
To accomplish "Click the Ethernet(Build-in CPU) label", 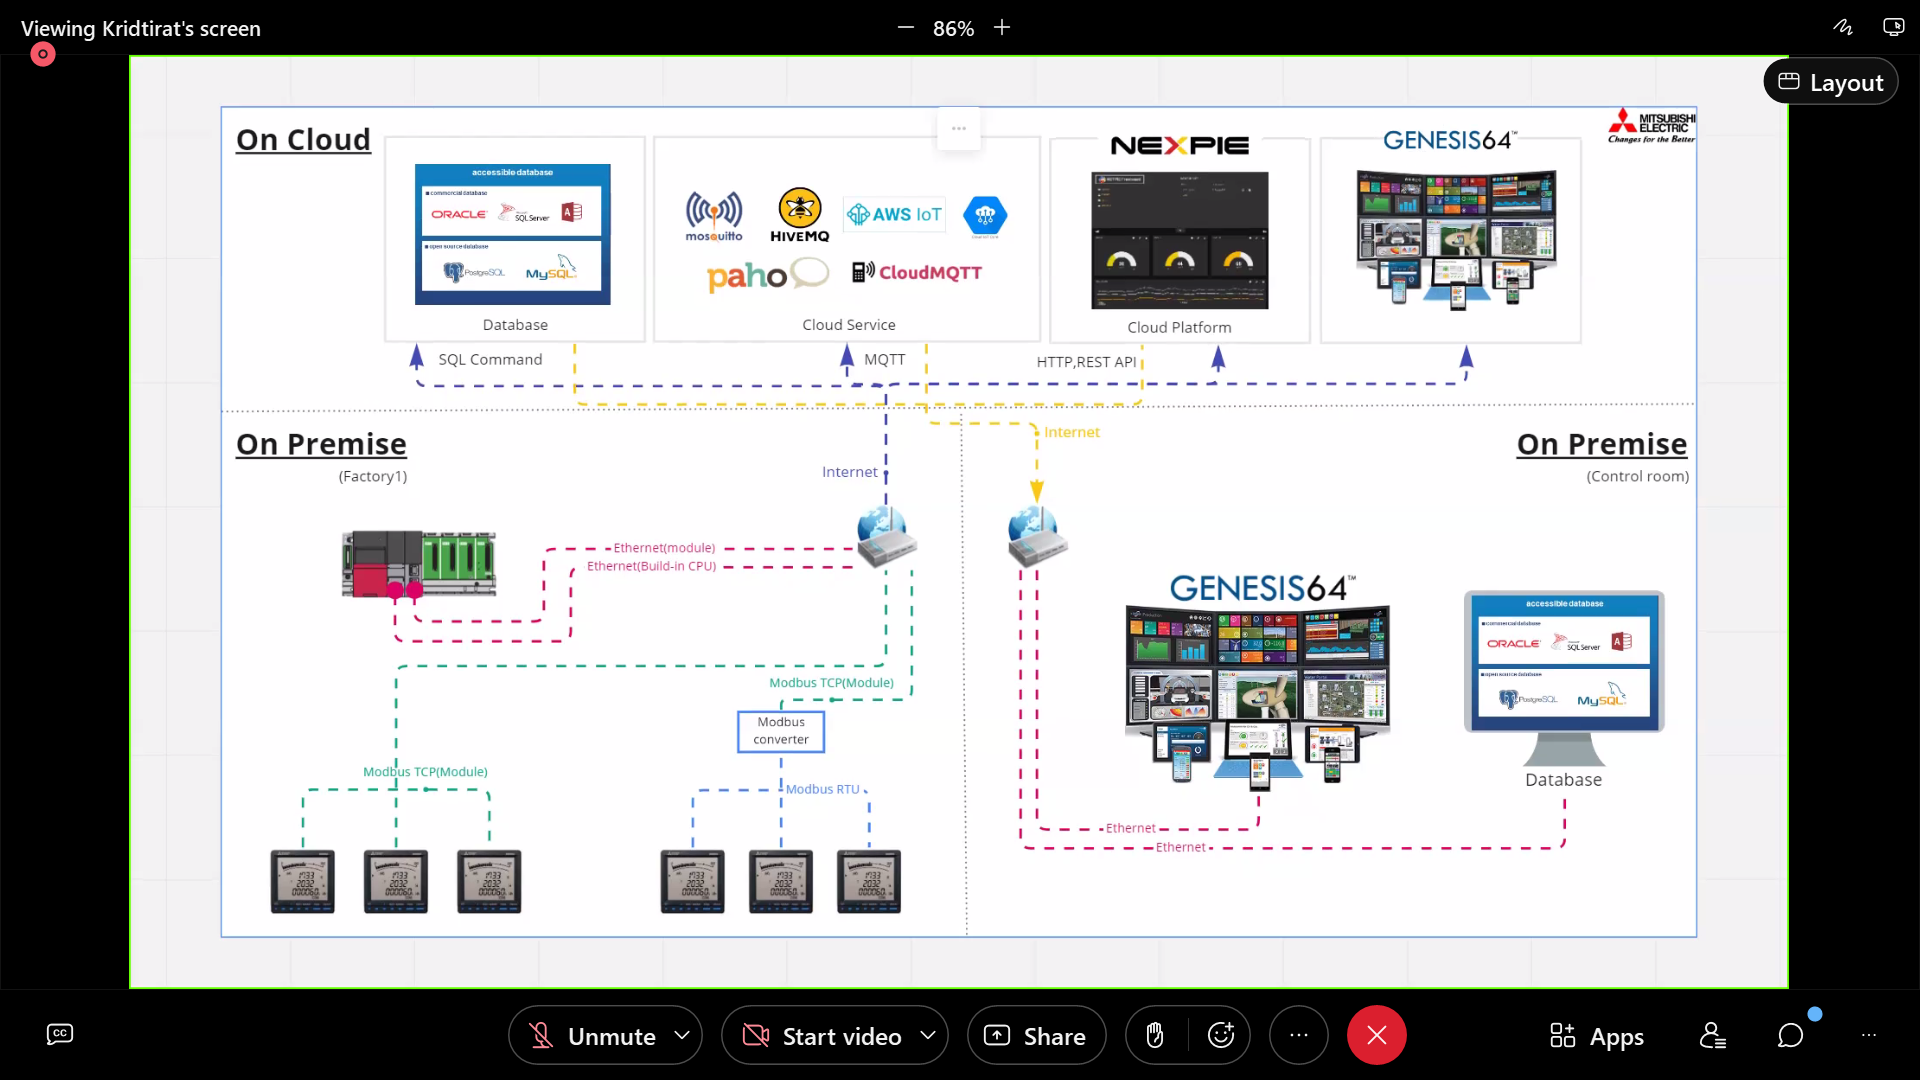I will (652, 566).
